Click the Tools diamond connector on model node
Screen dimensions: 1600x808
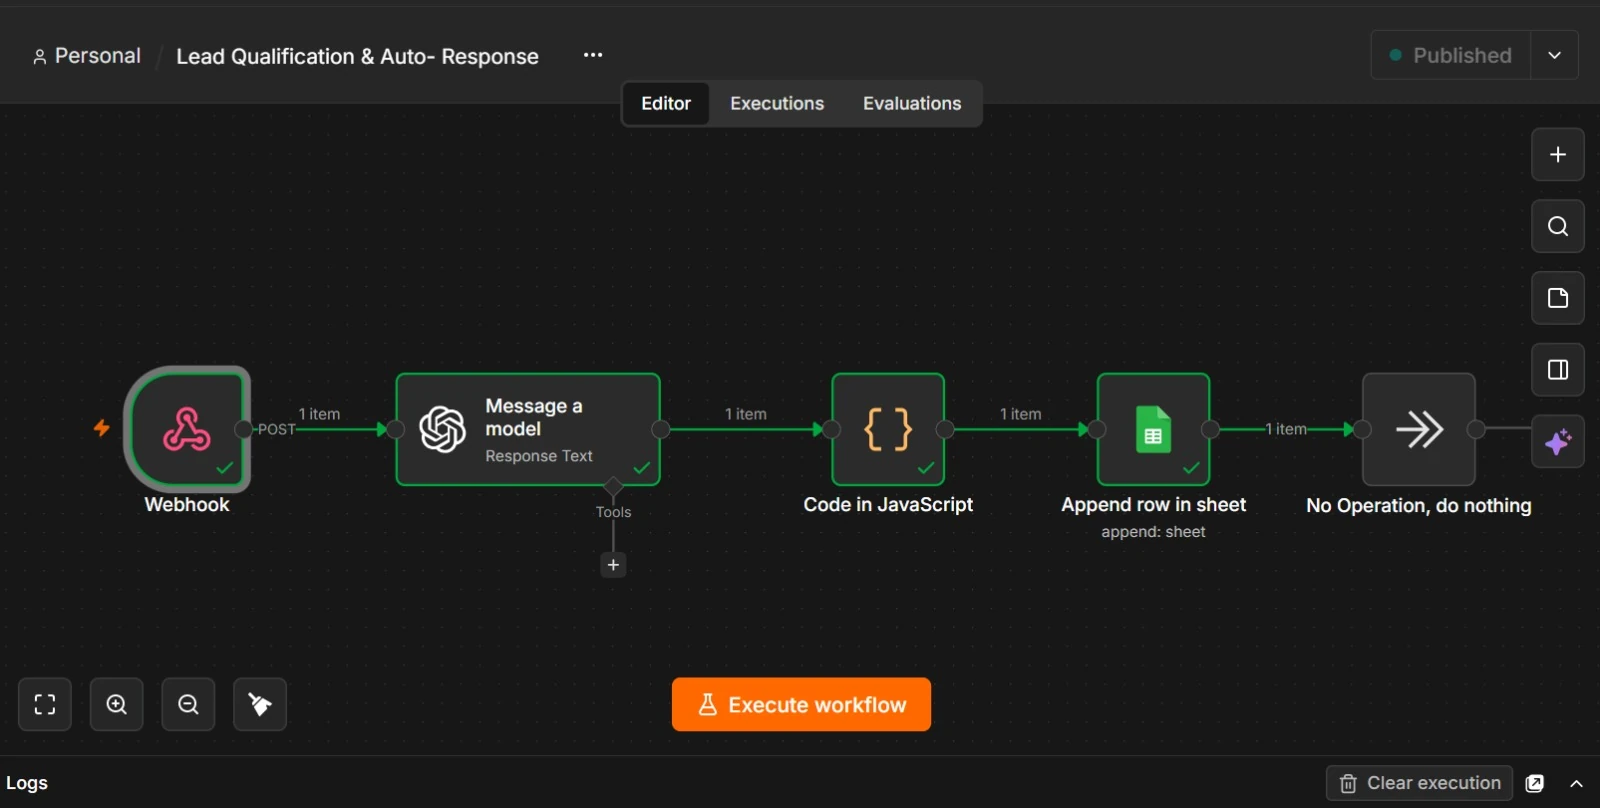pos(613,486)
